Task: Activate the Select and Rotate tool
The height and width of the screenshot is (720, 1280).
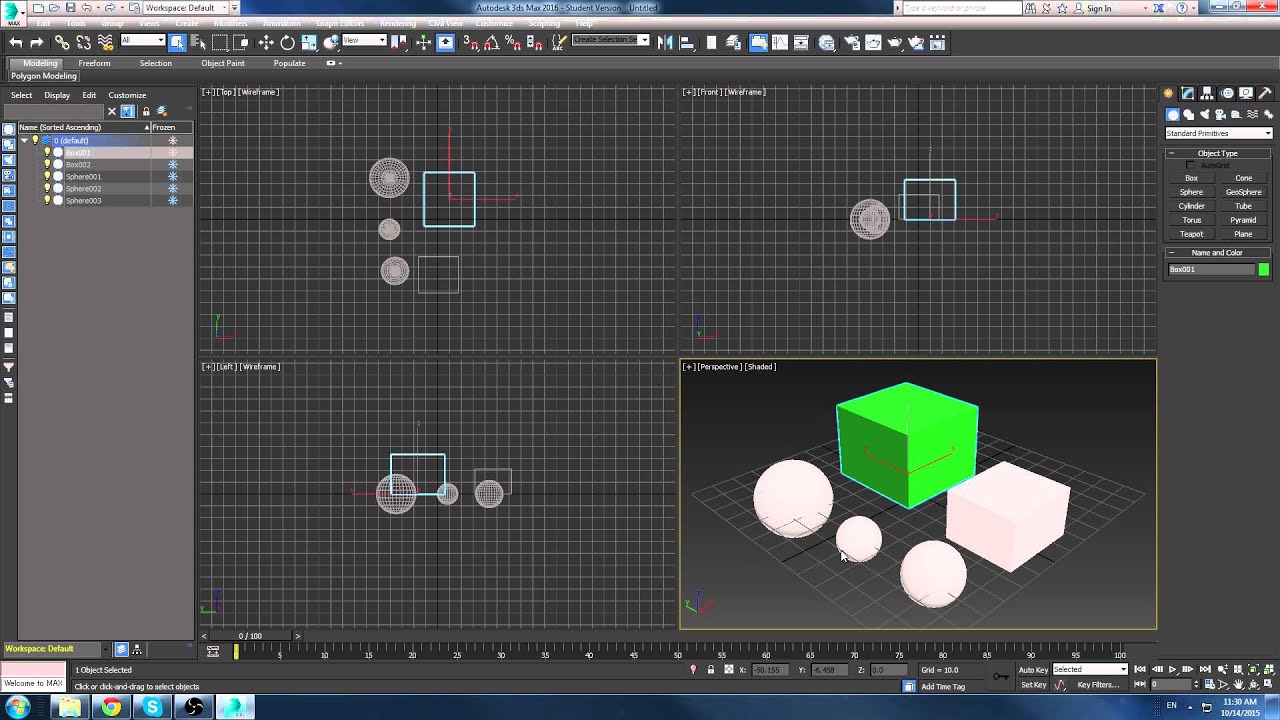Action: pyautogui.click(x=287, y=42)
